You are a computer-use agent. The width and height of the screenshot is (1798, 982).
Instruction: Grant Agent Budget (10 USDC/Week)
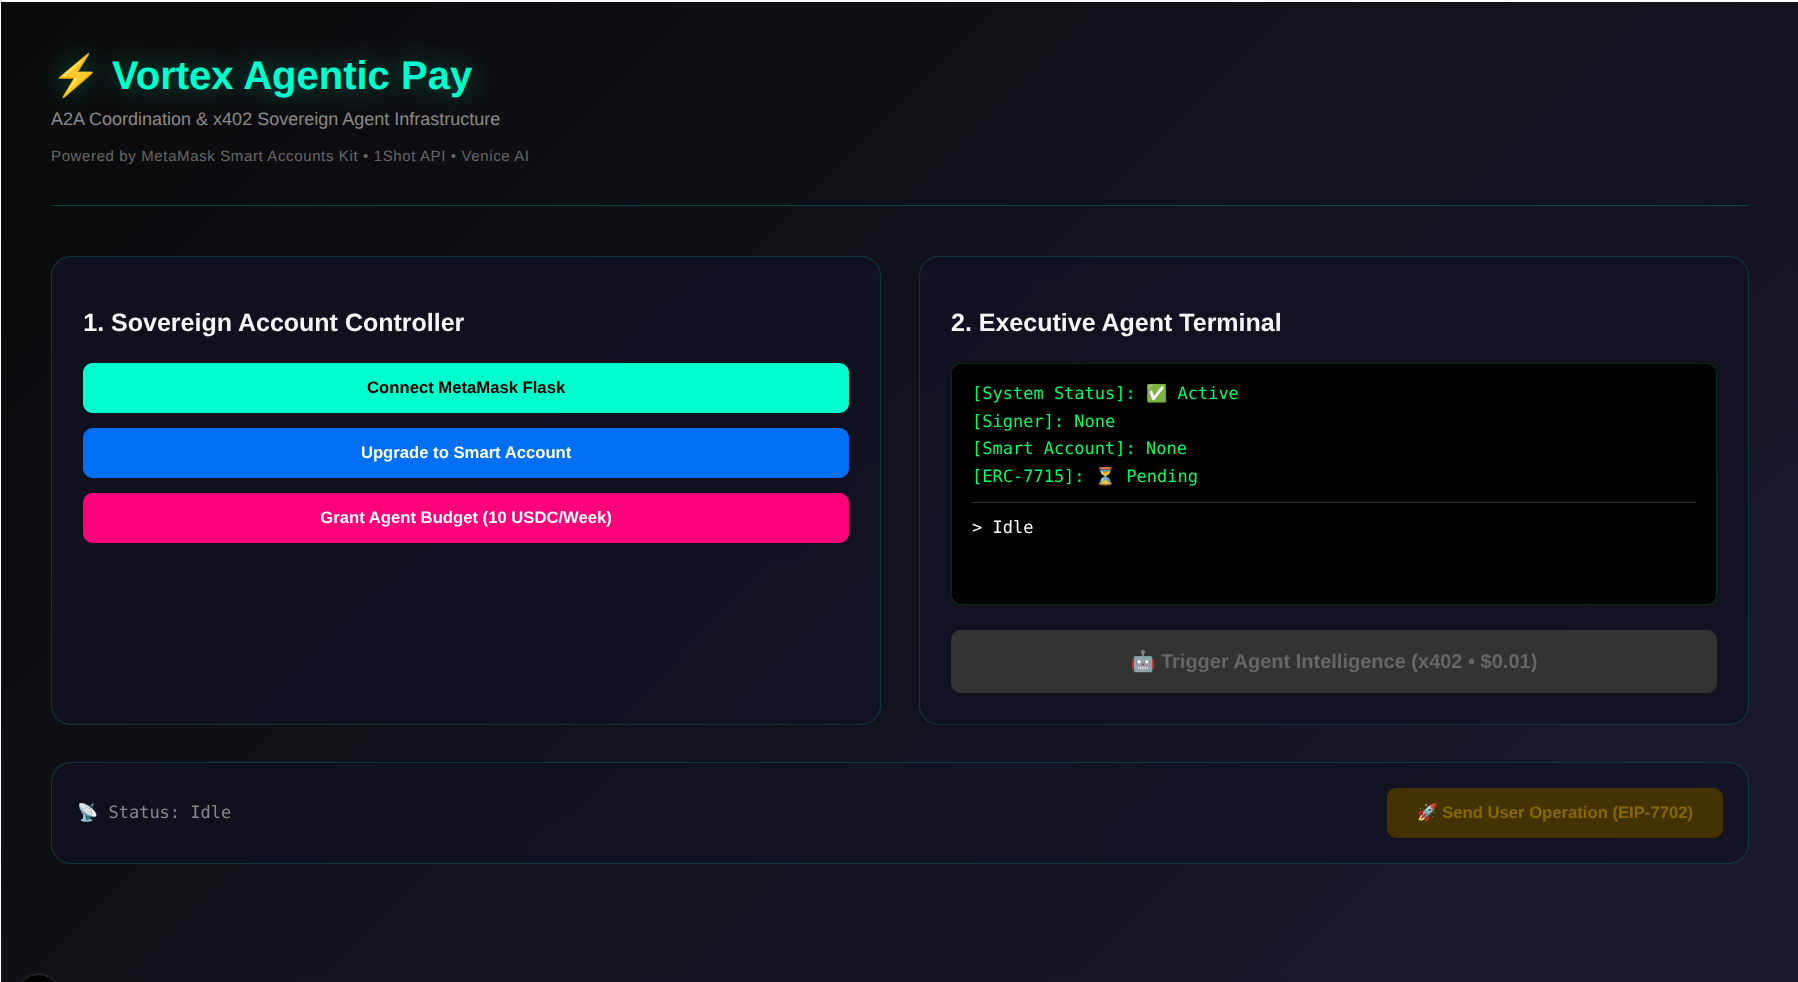[x=466, y=518]
